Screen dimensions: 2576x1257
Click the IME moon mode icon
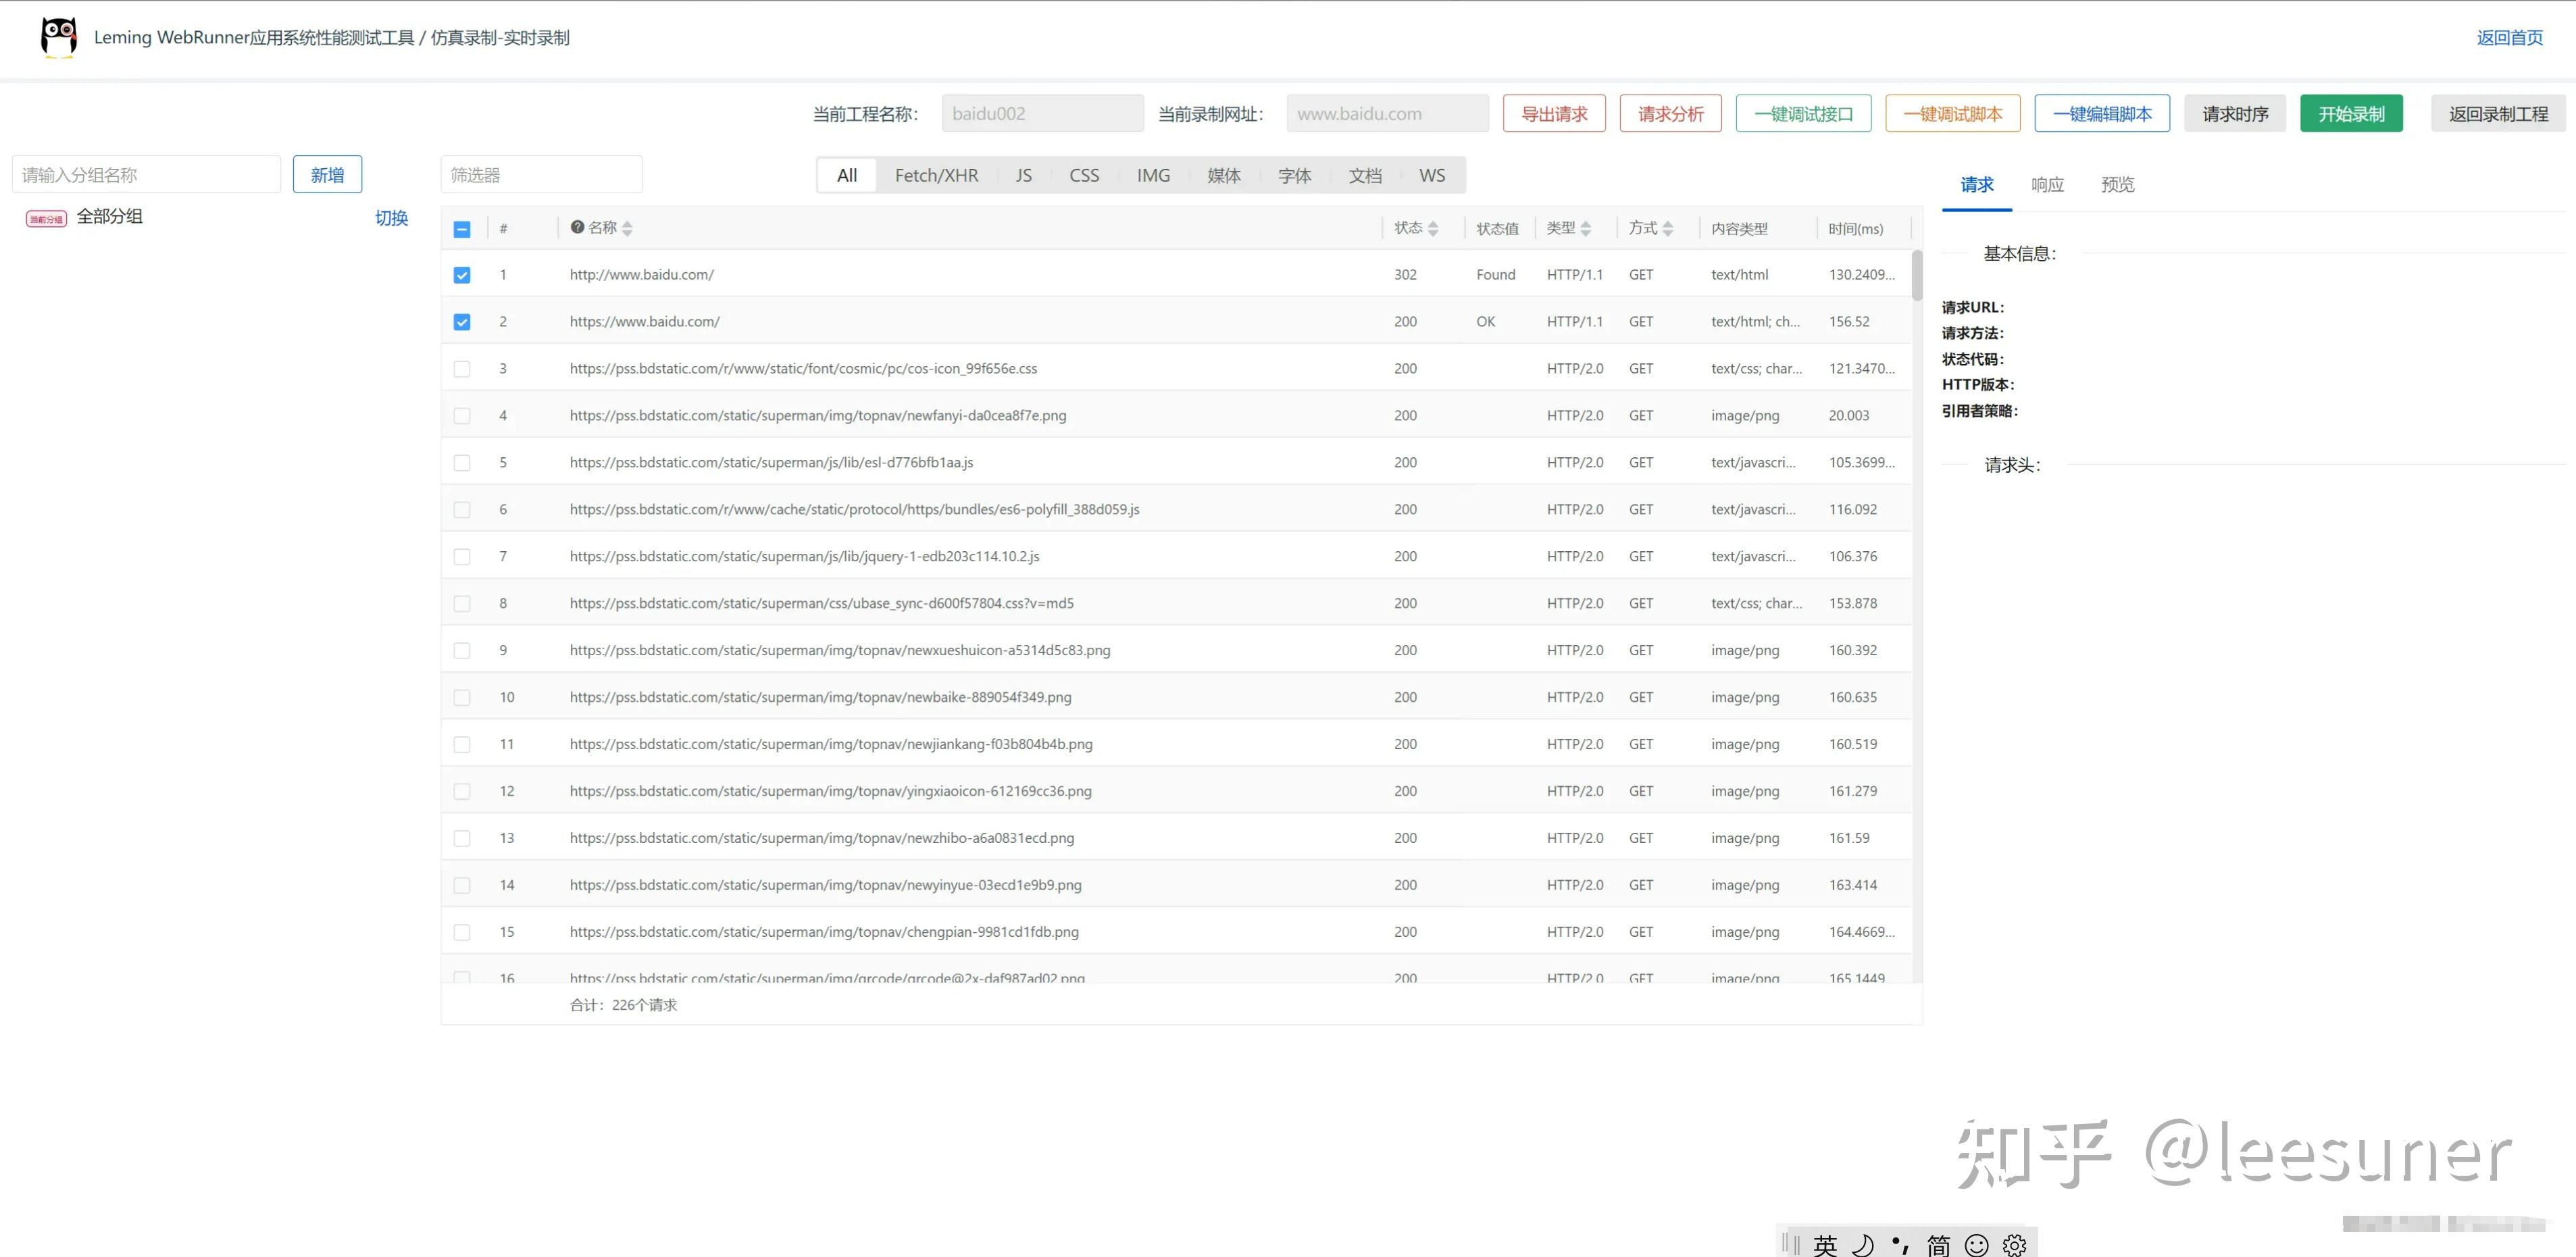(x=1862, y=1244)
